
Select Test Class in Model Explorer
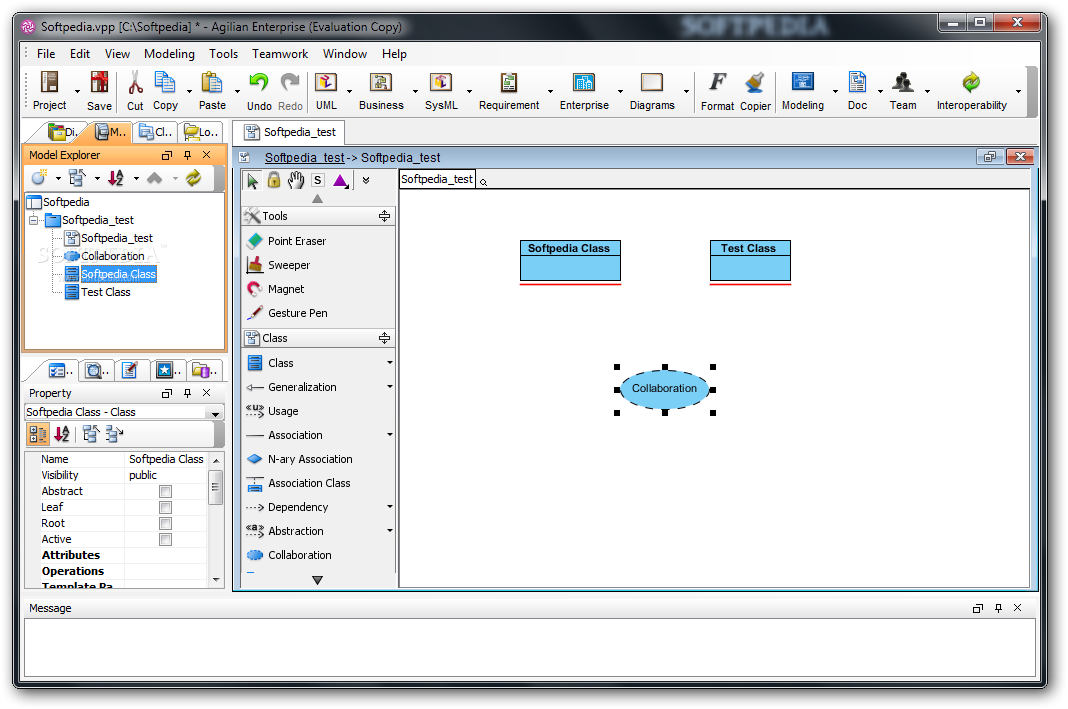pos(106,292)
